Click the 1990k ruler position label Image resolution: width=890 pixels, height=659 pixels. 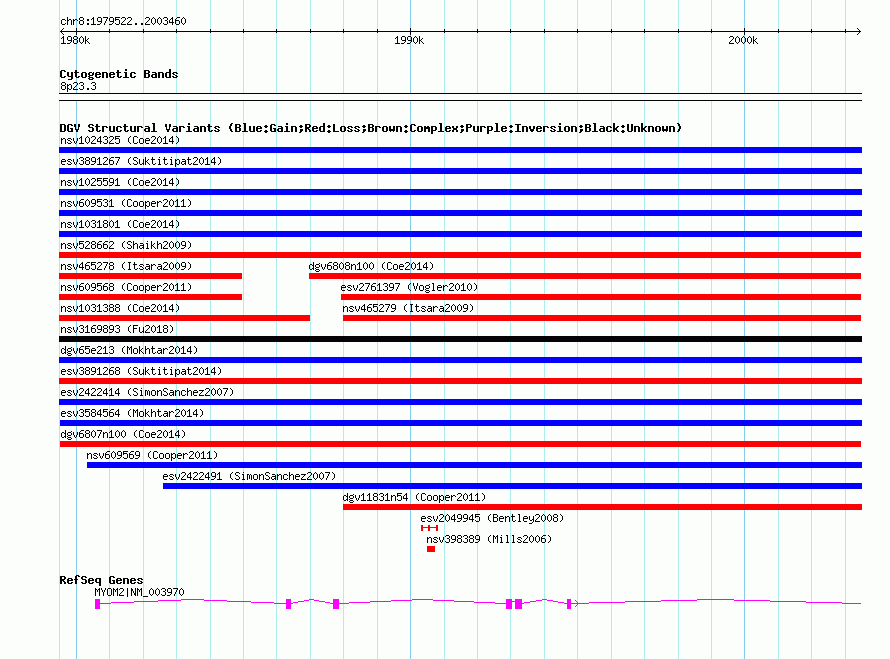408,40
